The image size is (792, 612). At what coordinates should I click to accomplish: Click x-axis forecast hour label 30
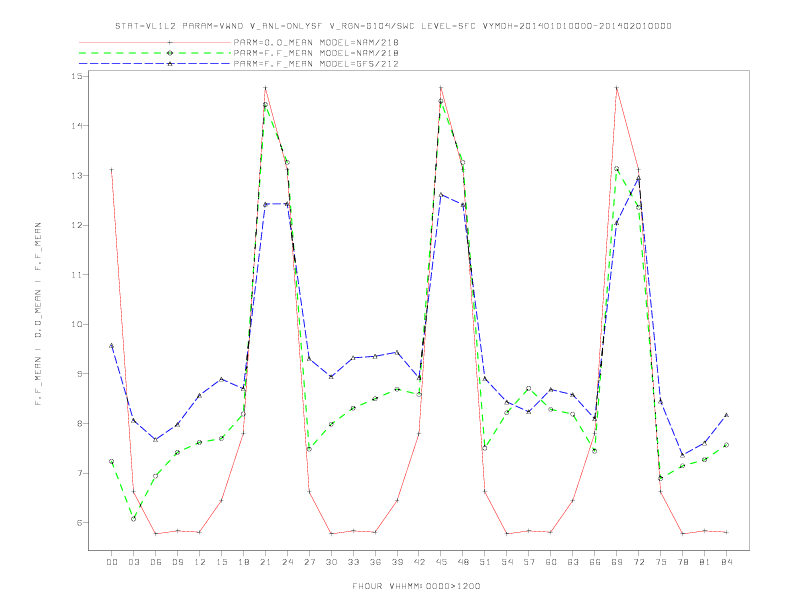pos(331,562)
